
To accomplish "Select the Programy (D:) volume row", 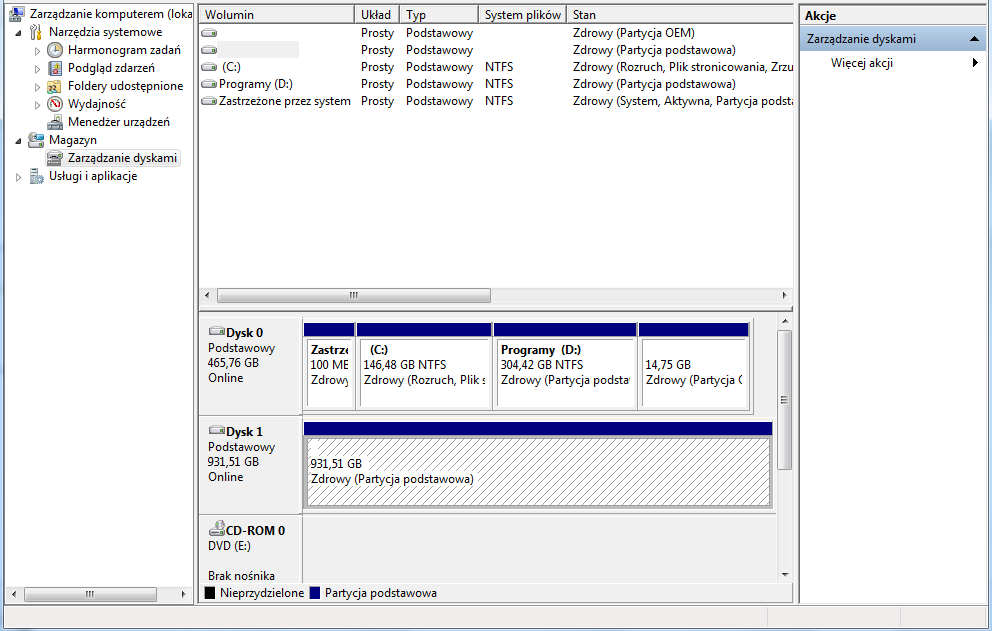I will point(255,84).
